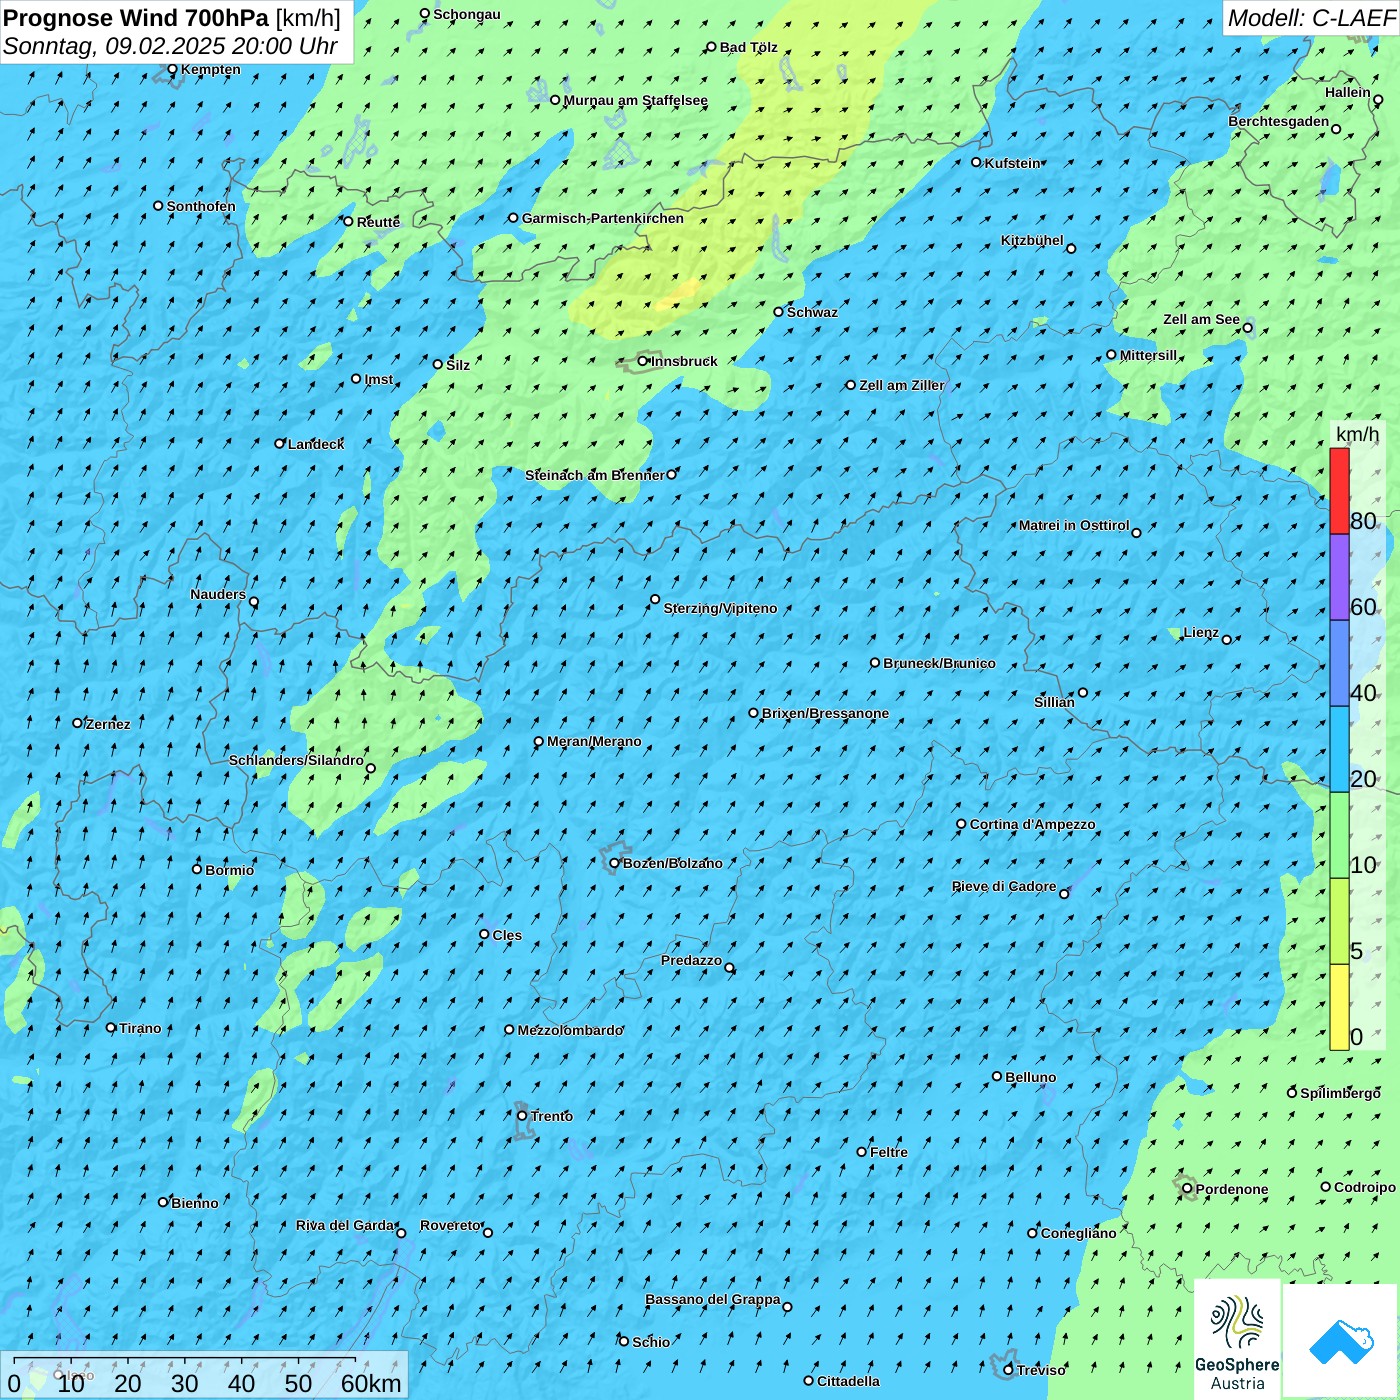The width and height of the screenshot is (1400, 1400).
Task: Click the Schwaz location marker
Action: 778,312
